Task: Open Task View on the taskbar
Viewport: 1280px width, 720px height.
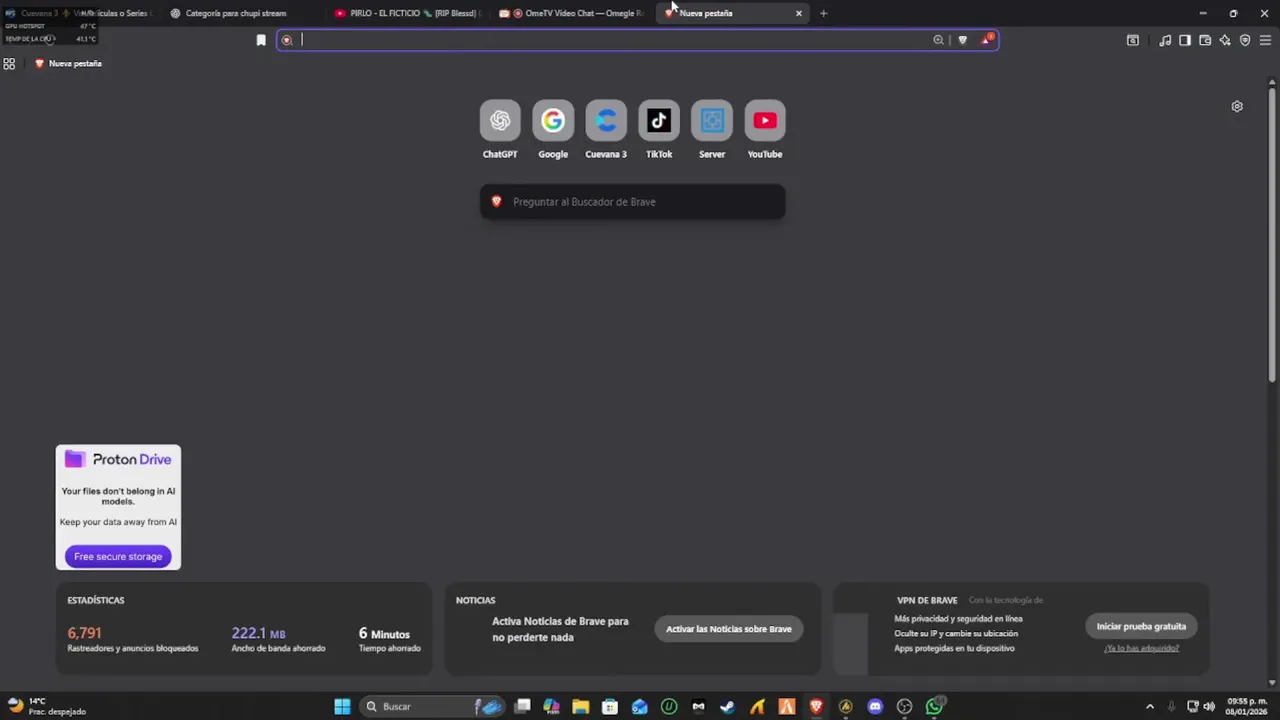Action: click(x=522, y=706)
